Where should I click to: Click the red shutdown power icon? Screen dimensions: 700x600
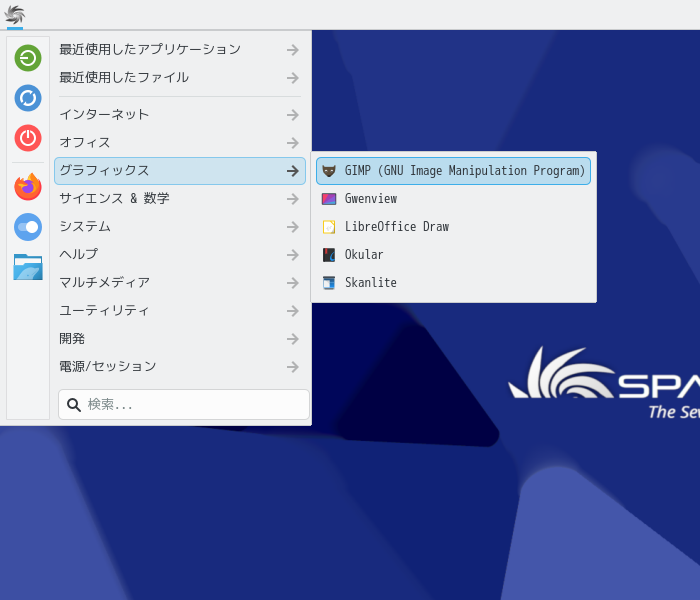(28, 138)
